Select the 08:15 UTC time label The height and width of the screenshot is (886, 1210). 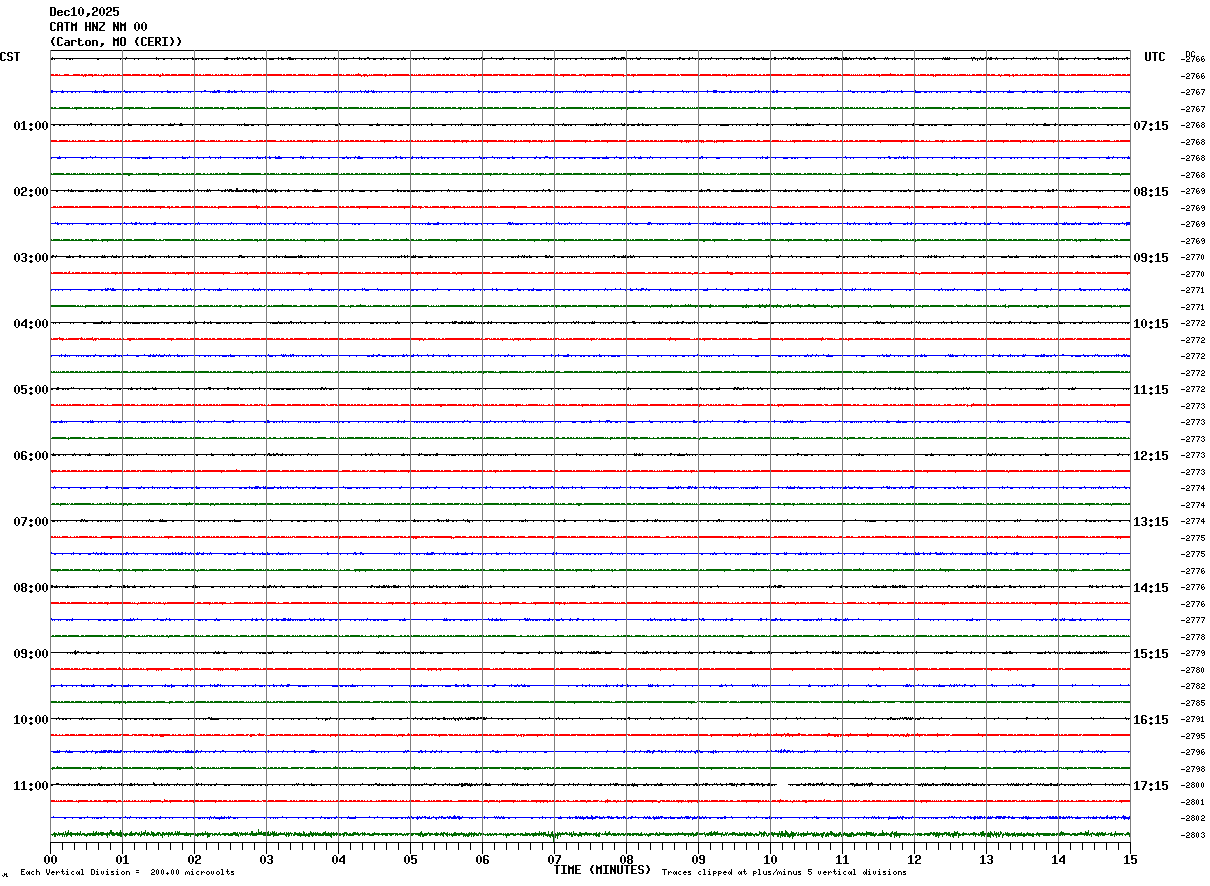[1151, 192]
